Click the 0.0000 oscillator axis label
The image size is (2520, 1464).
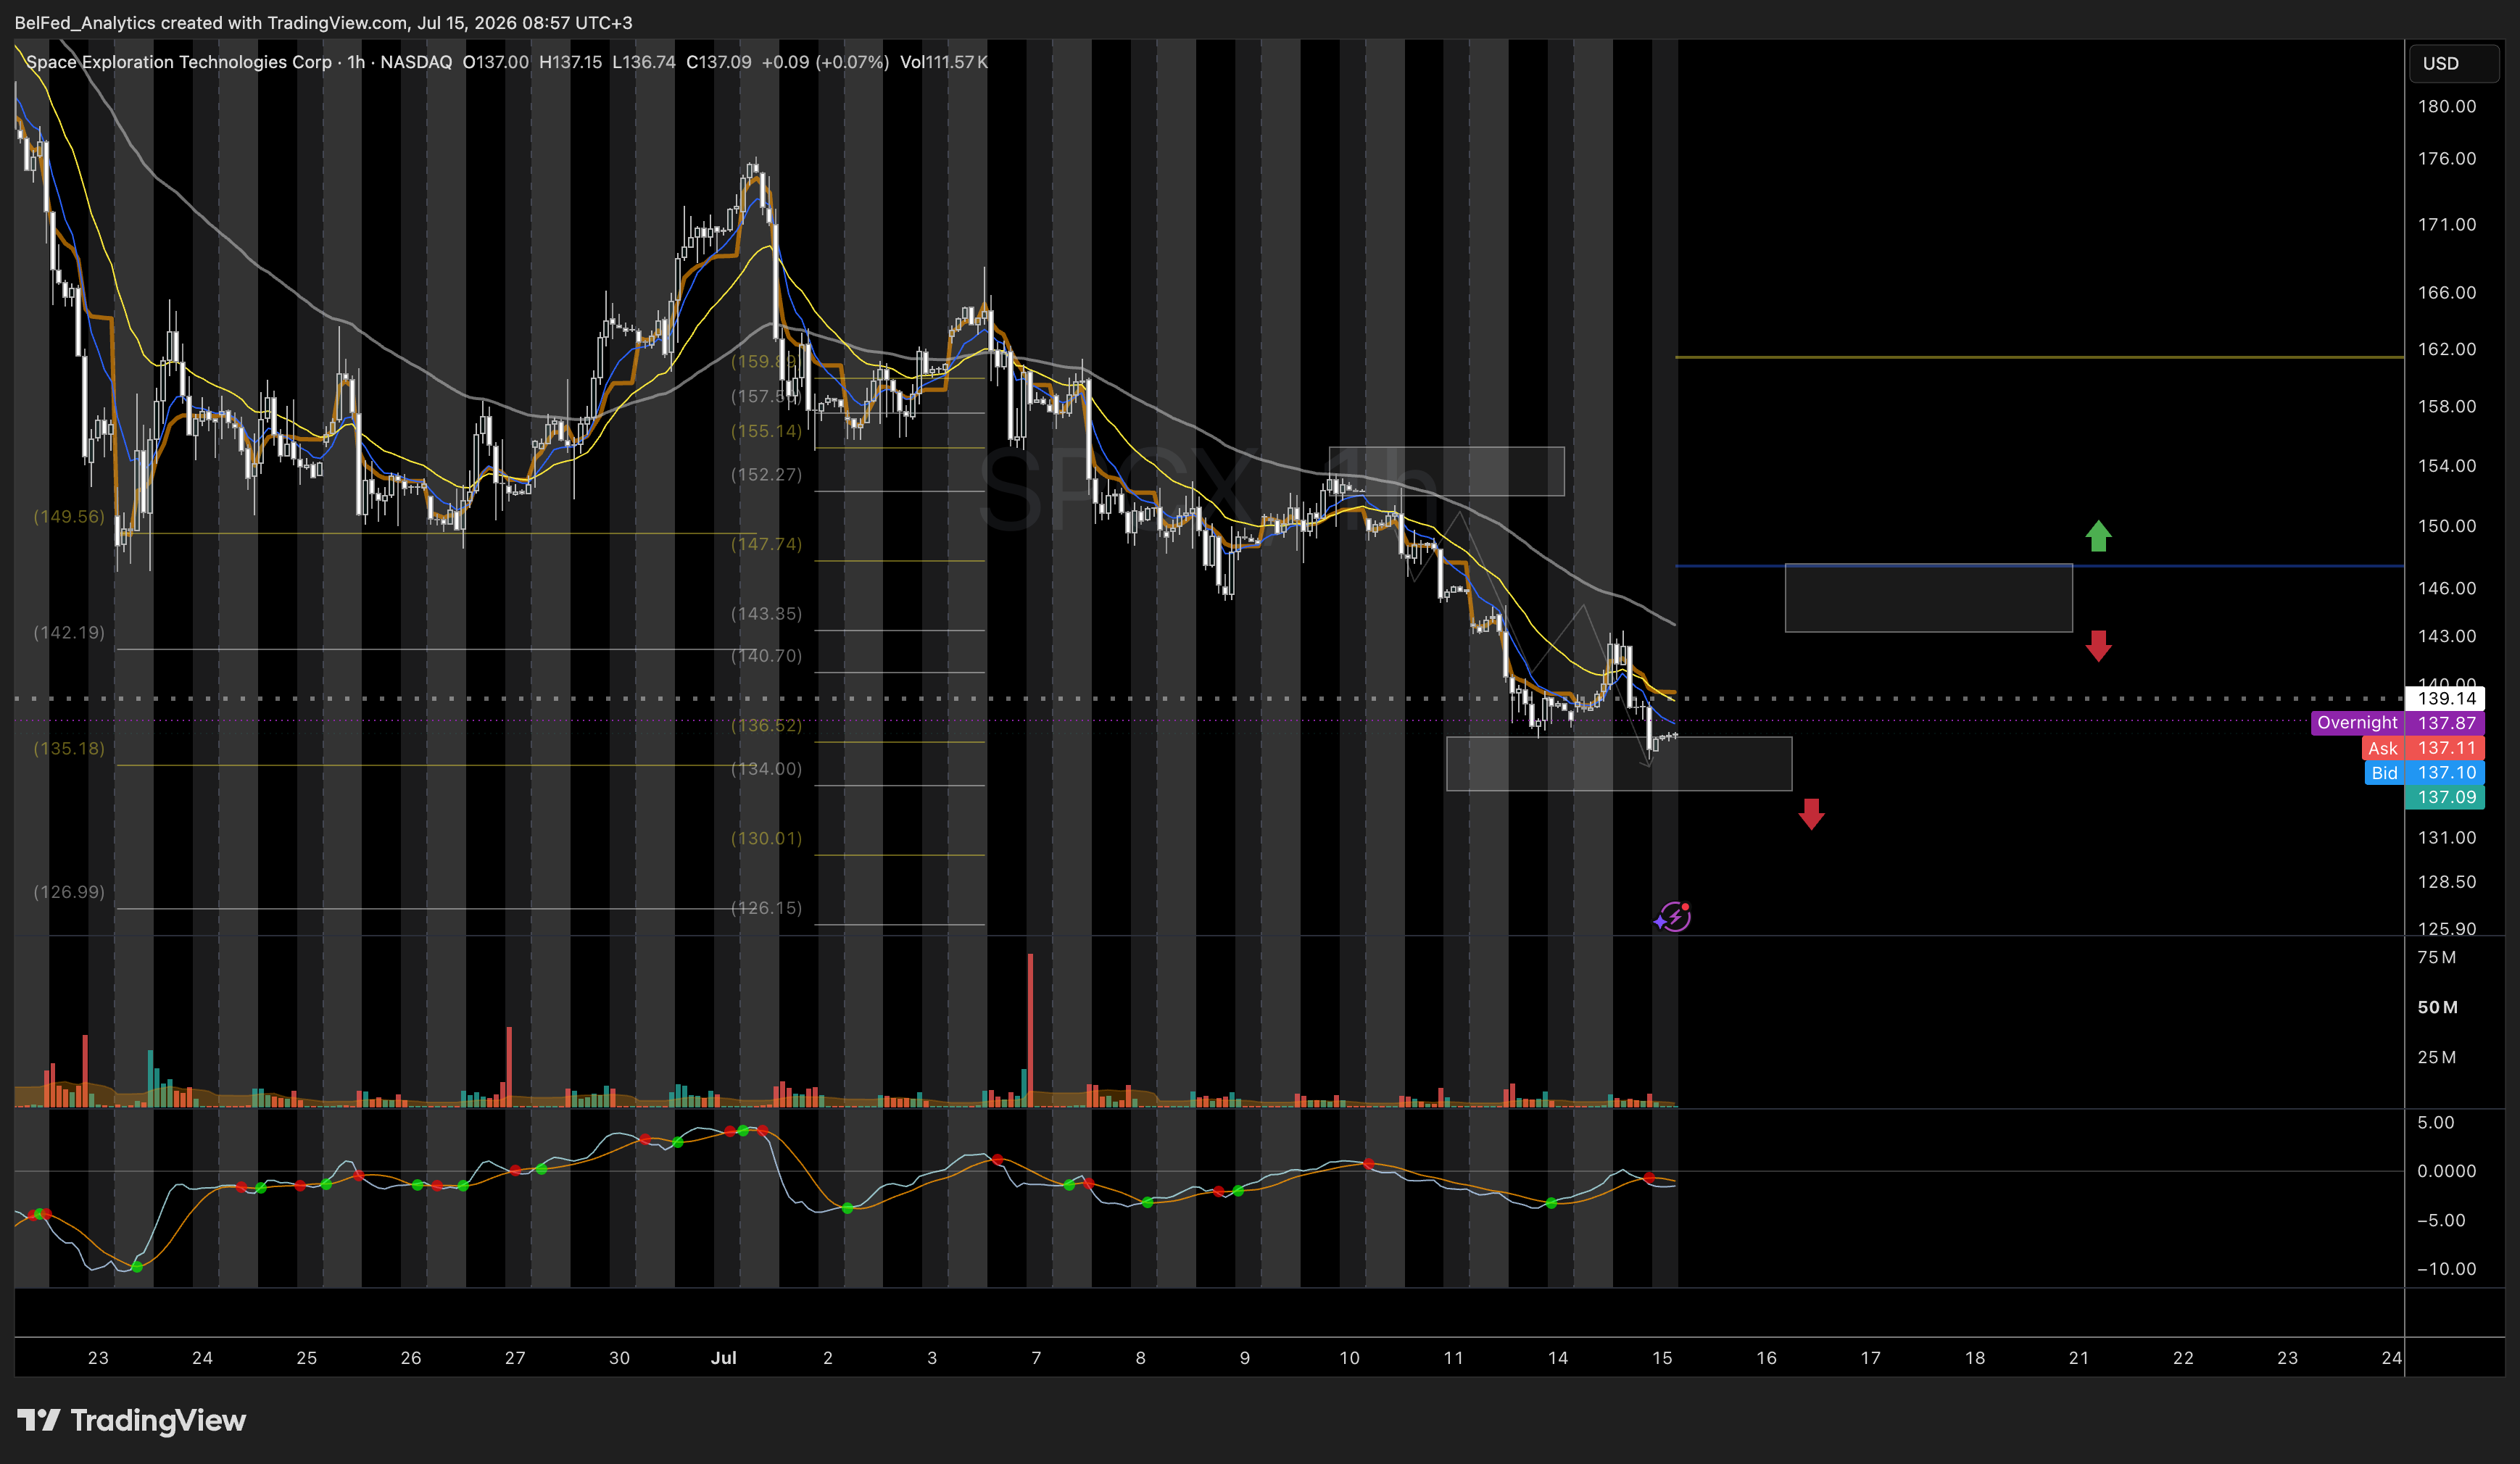(2446, 1170)
